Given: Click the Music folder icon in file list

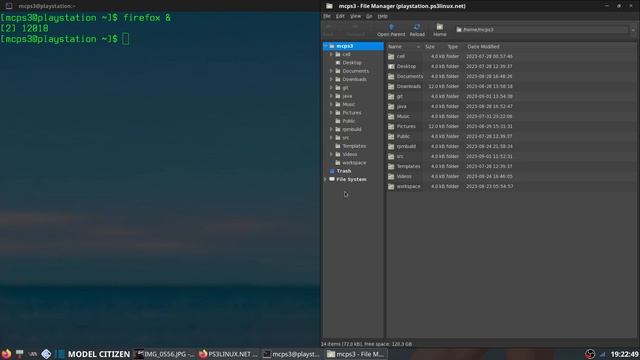Looking at the screenshot, I should (391, 116).
